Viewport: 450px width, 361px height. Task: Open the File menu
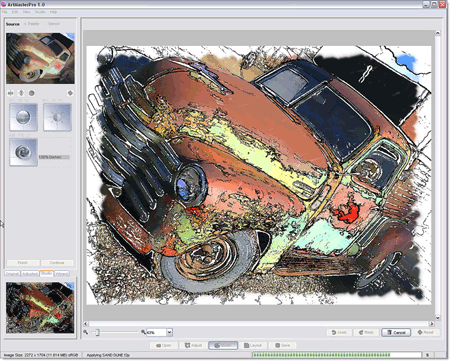(x=5, y=12)
